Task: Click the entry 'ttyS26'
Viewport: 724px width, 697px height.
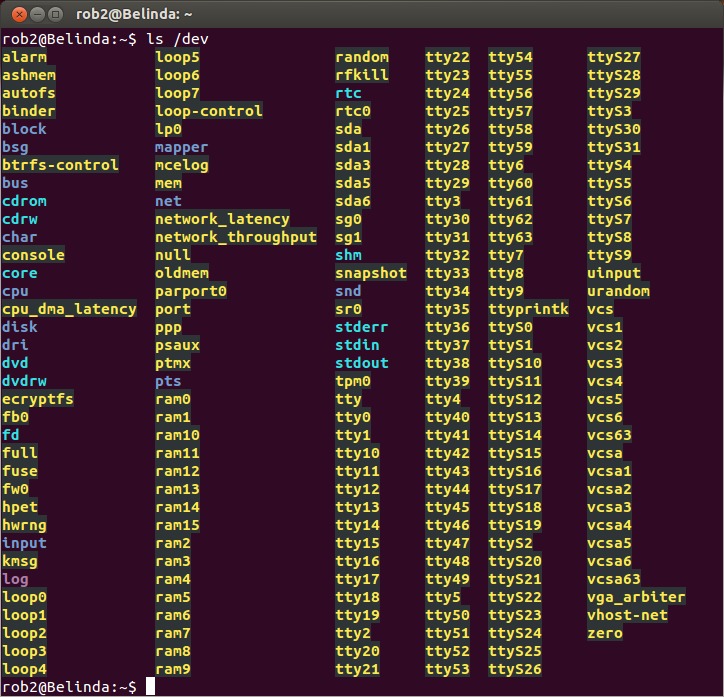Action: [515, 669]
